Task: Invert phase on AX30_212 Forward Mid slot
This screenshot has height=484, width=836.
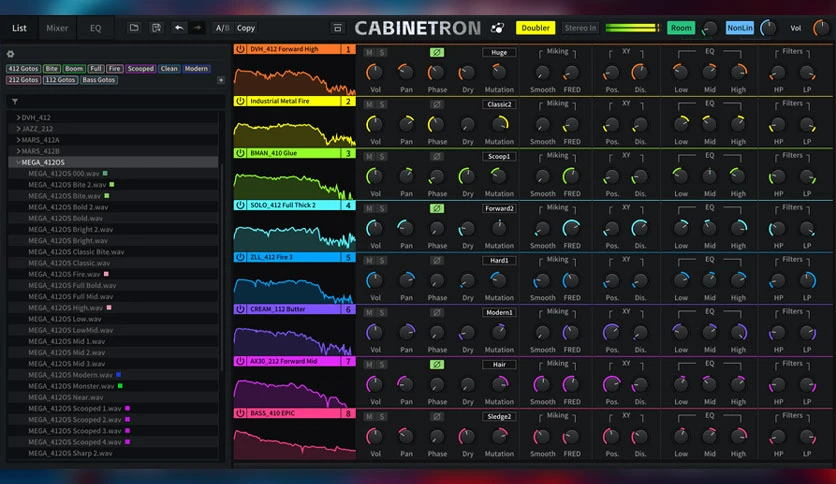Action: (437, 364)
